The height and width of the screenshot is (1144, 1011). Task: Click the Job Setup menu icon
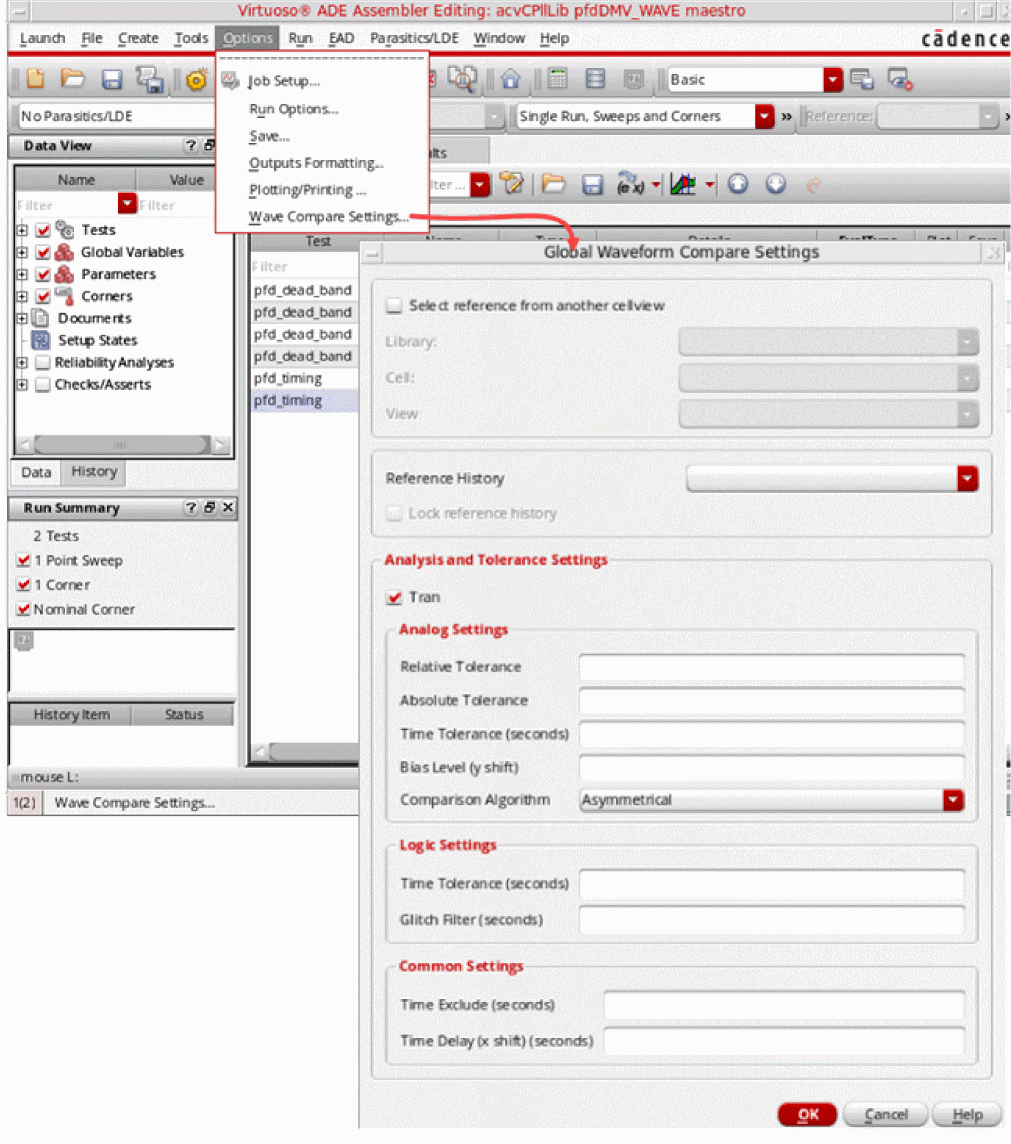[231, 80]
